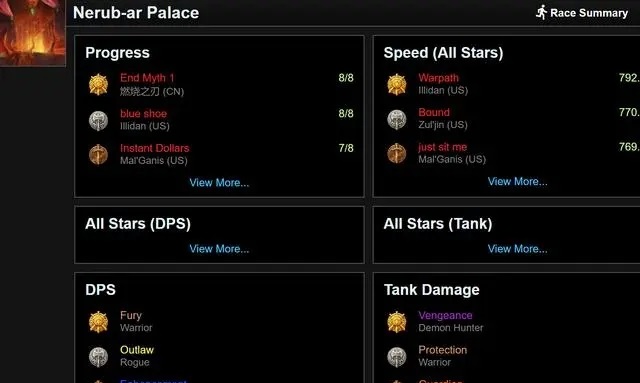Image resolution: width=640 pixels, height=383 pixels.
Task: Click the Nerub-ar Palace zone thumbnail
Action: pos(33,33)
